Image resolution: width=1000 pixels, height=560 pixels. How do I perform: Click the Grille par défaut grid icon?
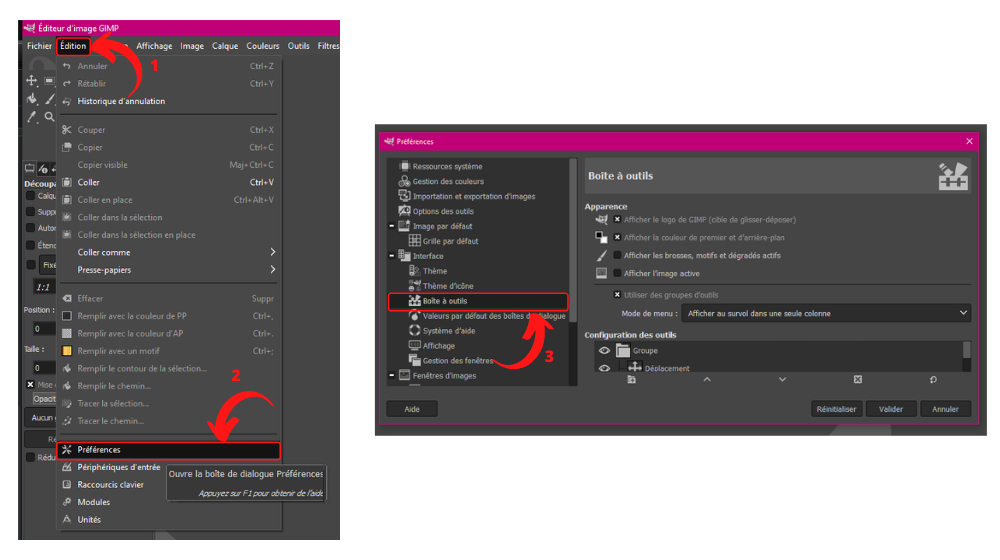click(x=415, y=240)
